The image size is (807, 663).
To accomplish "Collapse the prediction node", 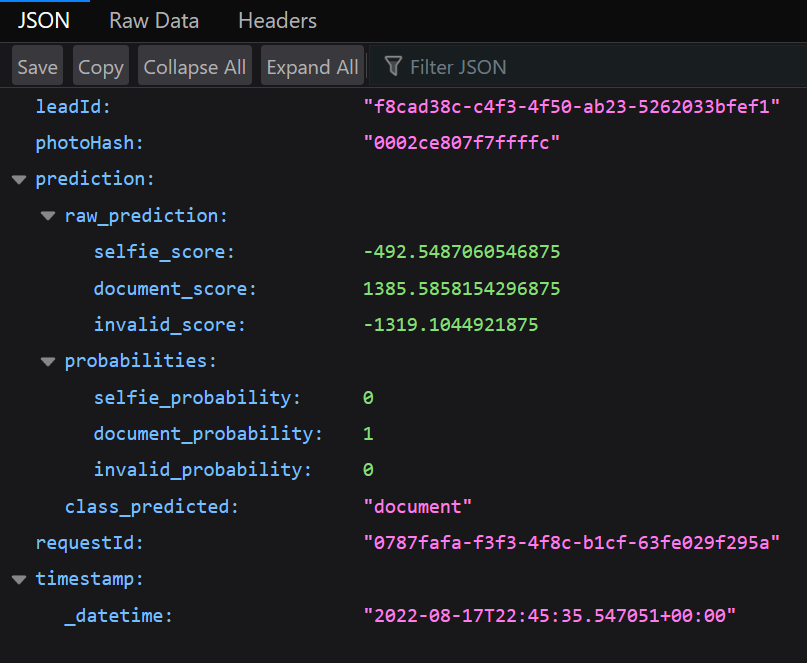I will point(18,180).
